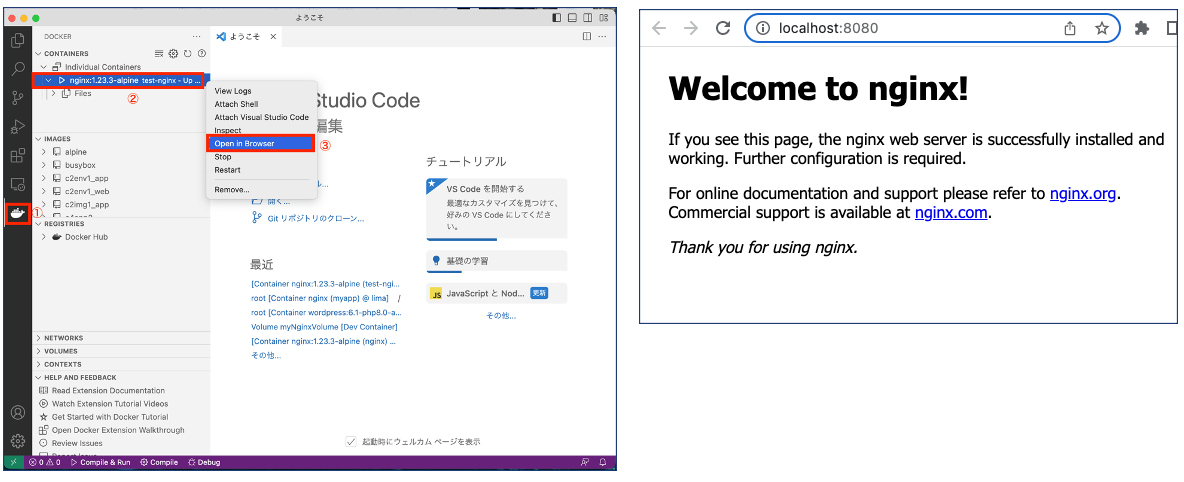Open the Search view in activity bar

click(17, 69)
